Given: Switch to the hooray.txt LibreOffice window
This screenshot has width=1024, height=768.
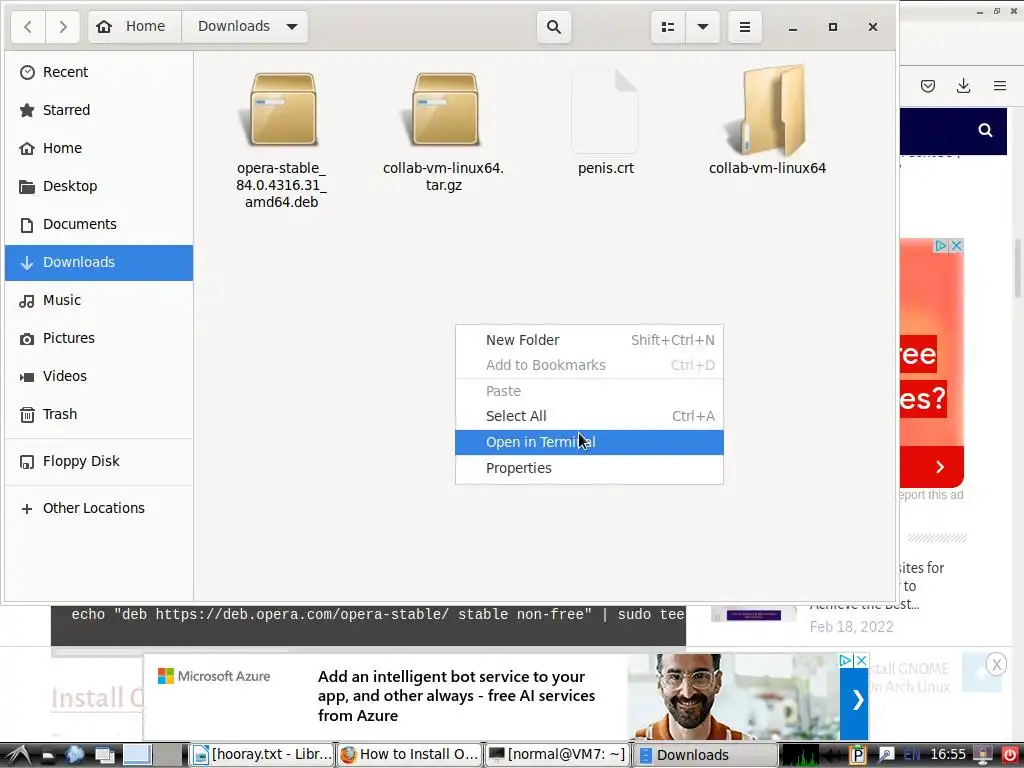Looking at the screenshot, I should 262,755.
